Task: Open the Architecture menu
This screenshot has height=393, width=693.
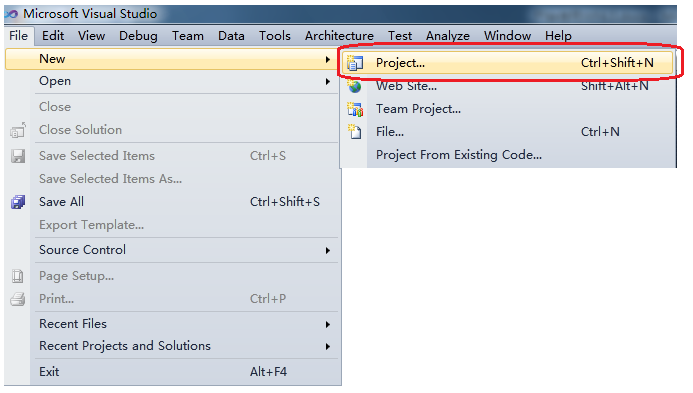Action: (339, 36)
